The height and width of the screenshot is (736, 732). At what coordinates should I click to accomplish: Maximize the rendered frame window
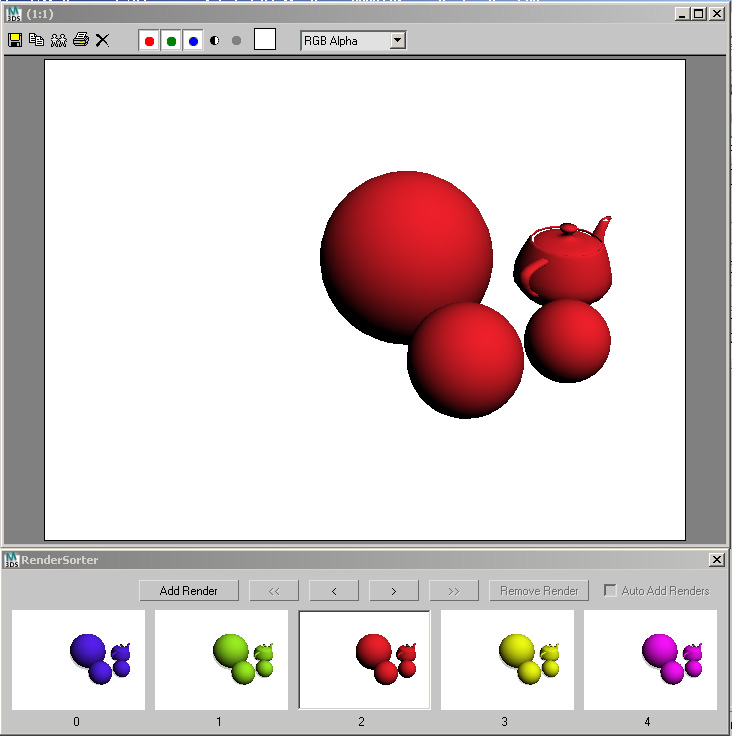tap(699, 14)
